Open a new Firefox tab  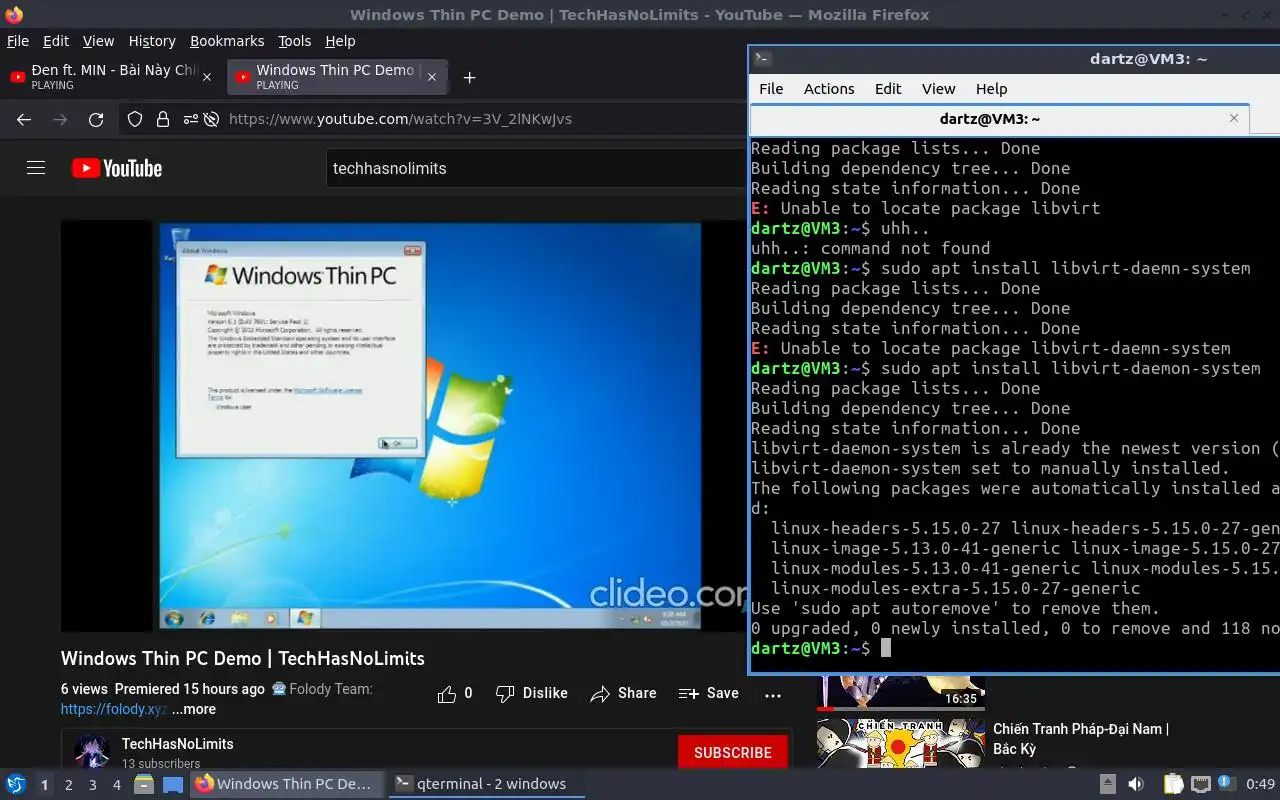click(469, 77)
